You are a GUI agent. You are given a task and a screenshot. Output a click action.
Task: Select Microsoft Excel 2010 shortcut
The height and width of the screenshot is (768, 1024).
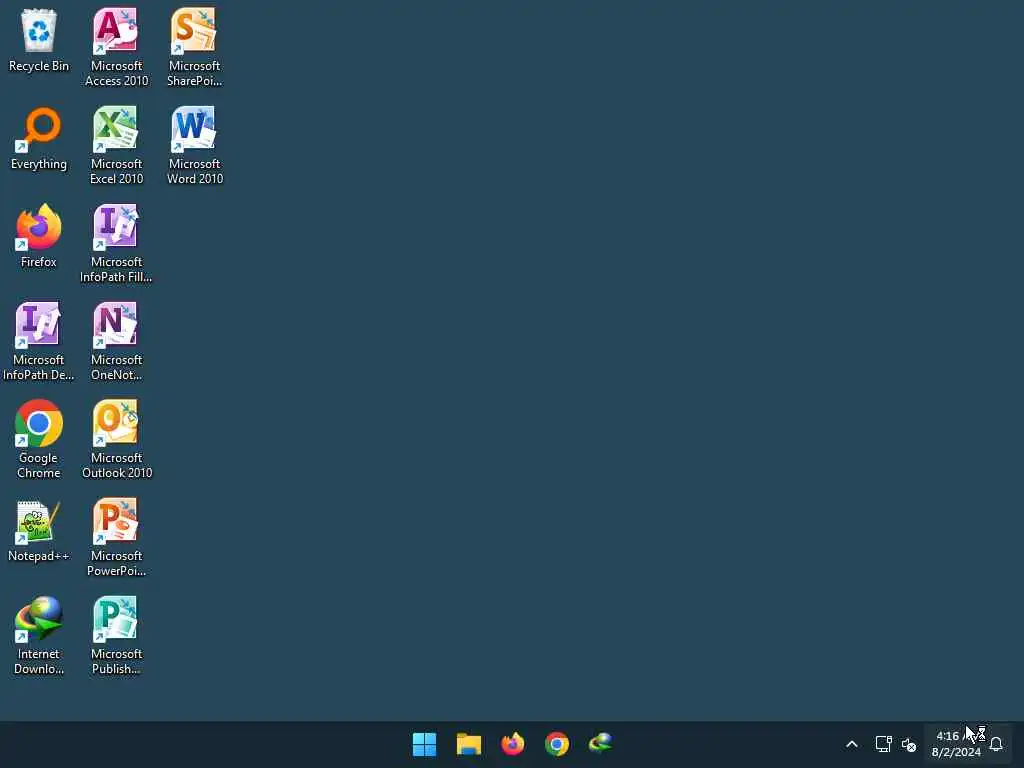(x=116, y=145)
